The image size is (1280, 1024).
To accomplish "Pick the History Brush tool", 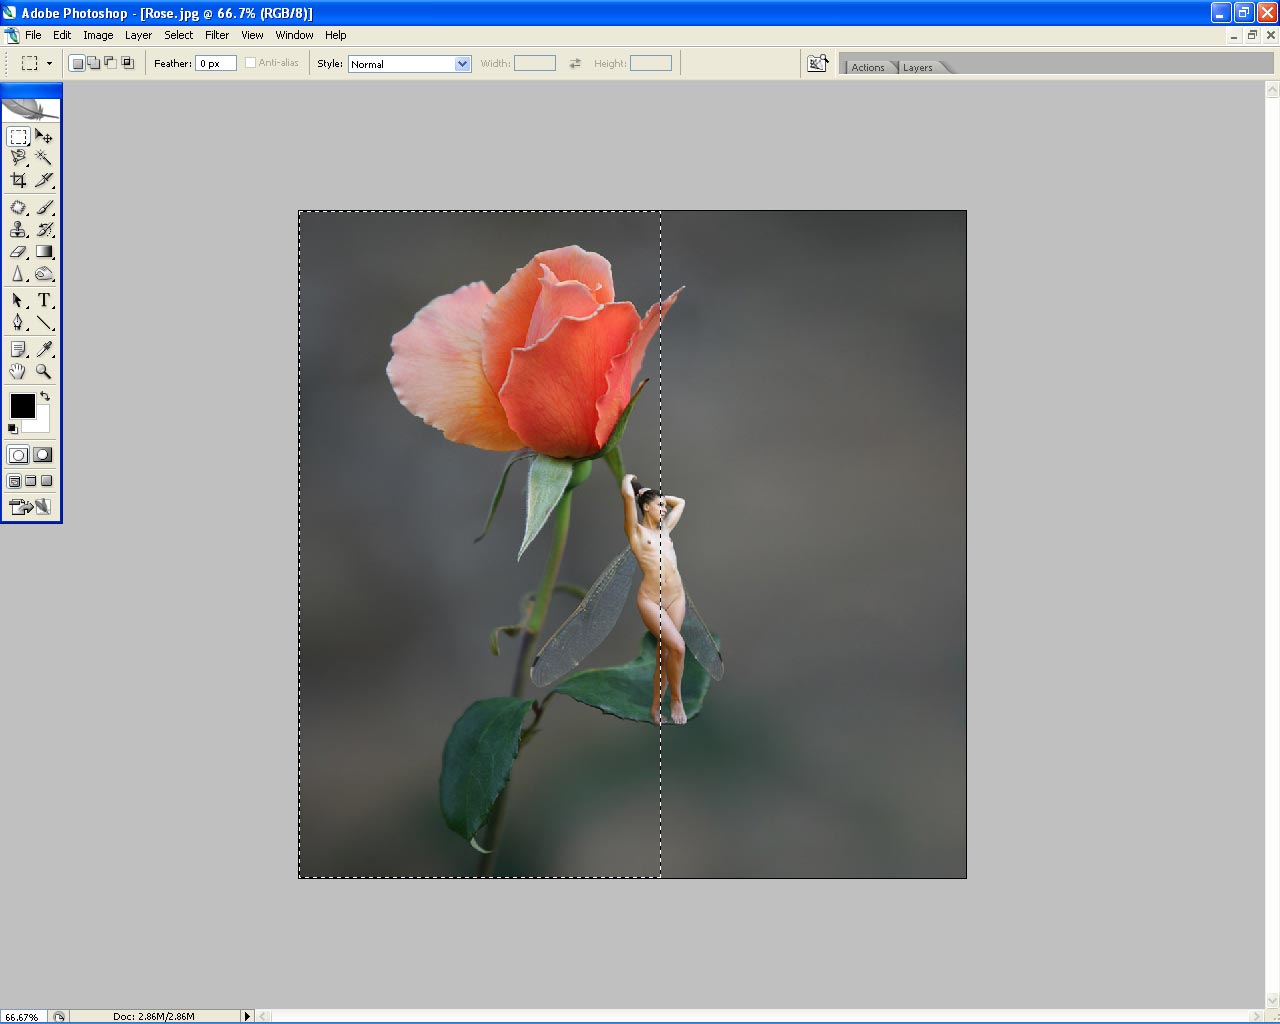I will (x=44, y=229).
